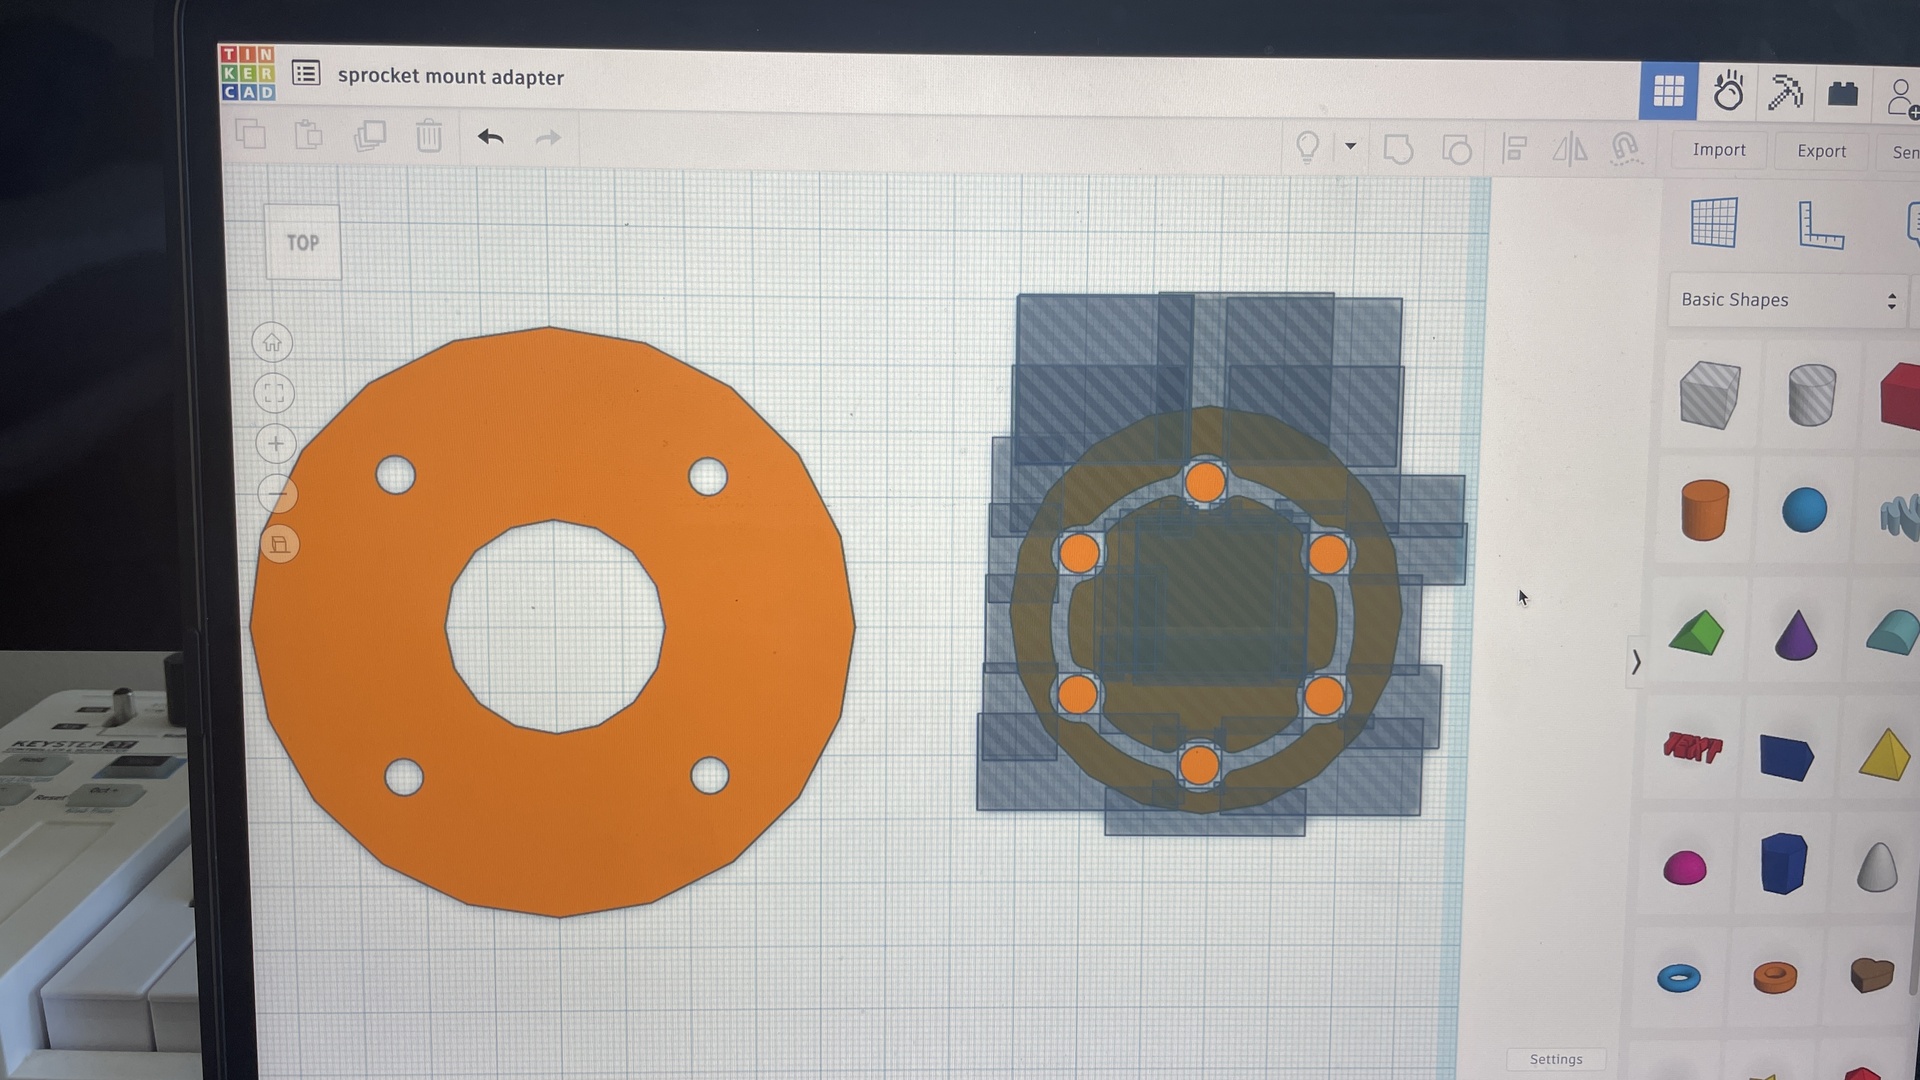Click the Delete trash icon
Screen dimensions: 1920x1080
pyautogui.click(x=429, y=136)
